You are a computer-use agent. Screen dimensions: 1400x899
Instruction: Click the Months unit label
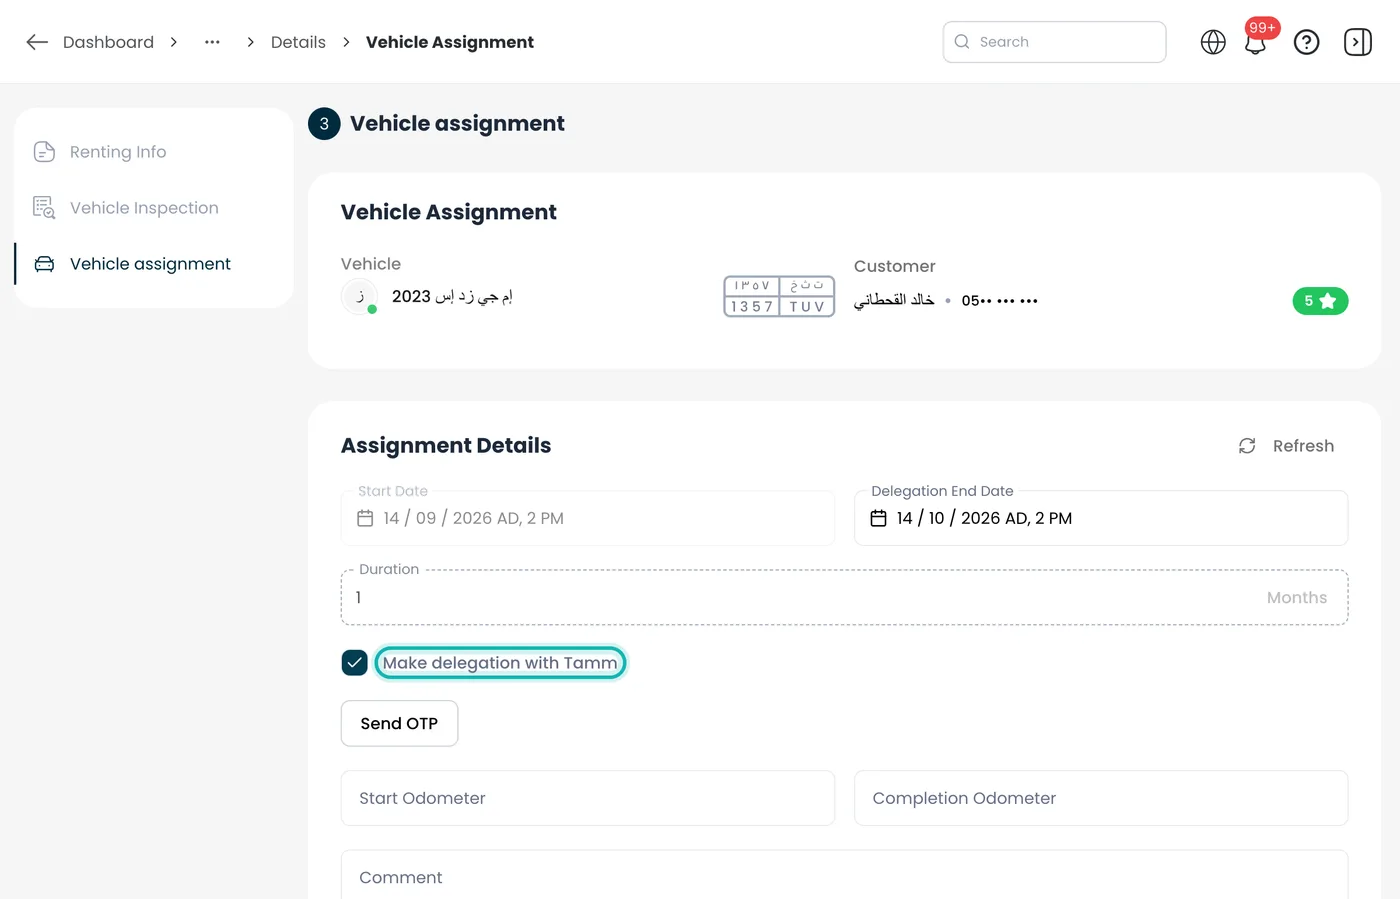1297,598
